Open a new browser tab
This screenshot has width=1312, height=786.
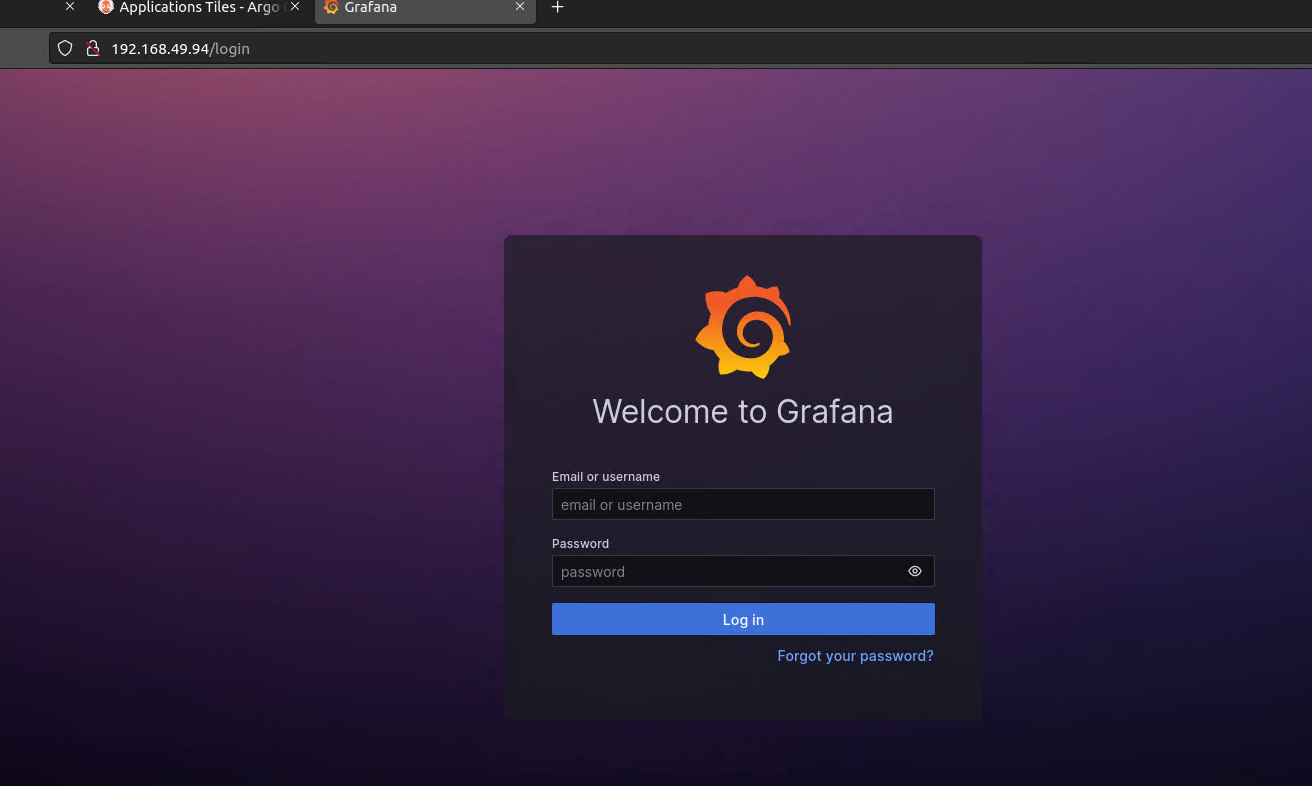[x=558, y=7]
